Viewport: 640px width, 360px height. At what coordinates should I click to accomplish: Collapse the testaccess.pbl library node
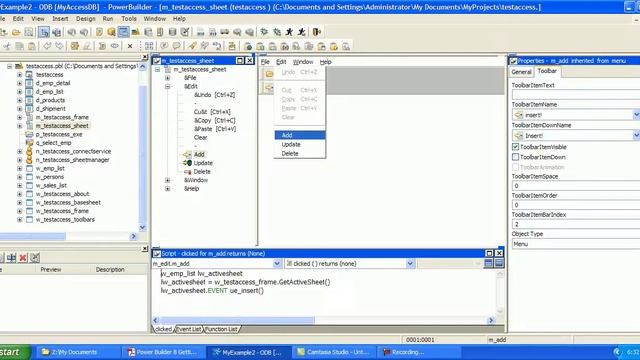point(9,66)
